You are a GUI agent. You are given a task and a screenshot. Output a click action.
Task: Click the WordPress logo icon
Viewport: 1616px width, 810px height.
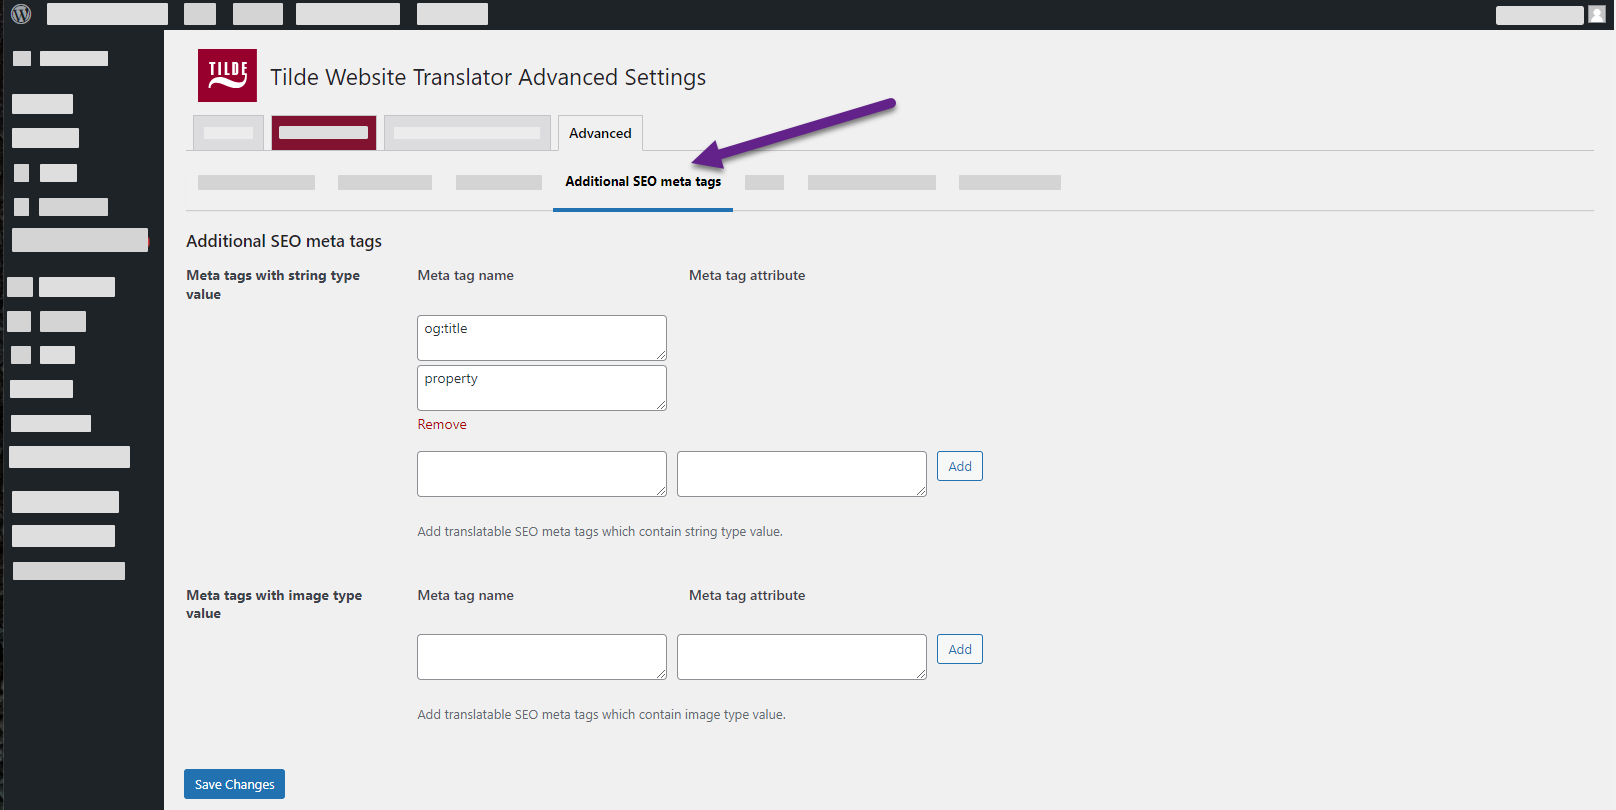21,14
